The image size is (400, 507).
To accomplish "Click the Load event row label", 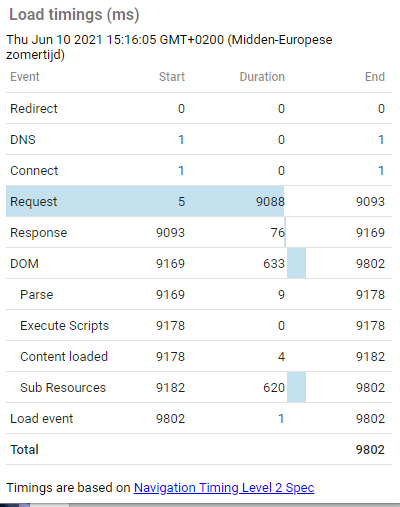I will coord(42,419).
